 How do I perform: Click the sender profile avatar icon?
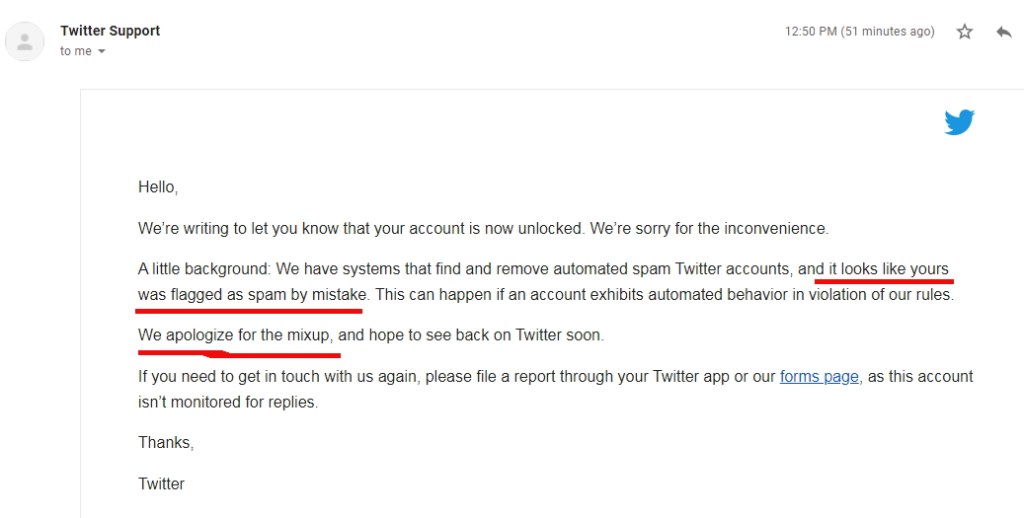(24, 41)
